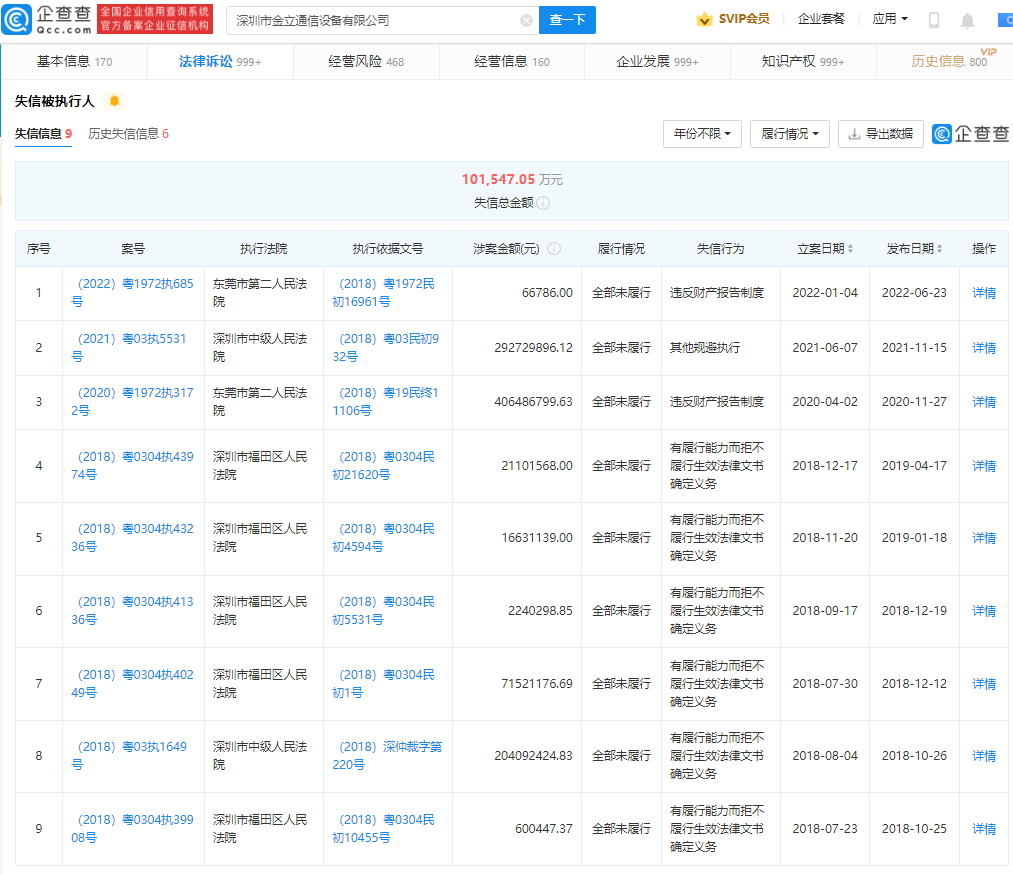Viewport: 1013px width, 875px height.
Task: Click the company name search input field
Action: (x=380, y=20)
